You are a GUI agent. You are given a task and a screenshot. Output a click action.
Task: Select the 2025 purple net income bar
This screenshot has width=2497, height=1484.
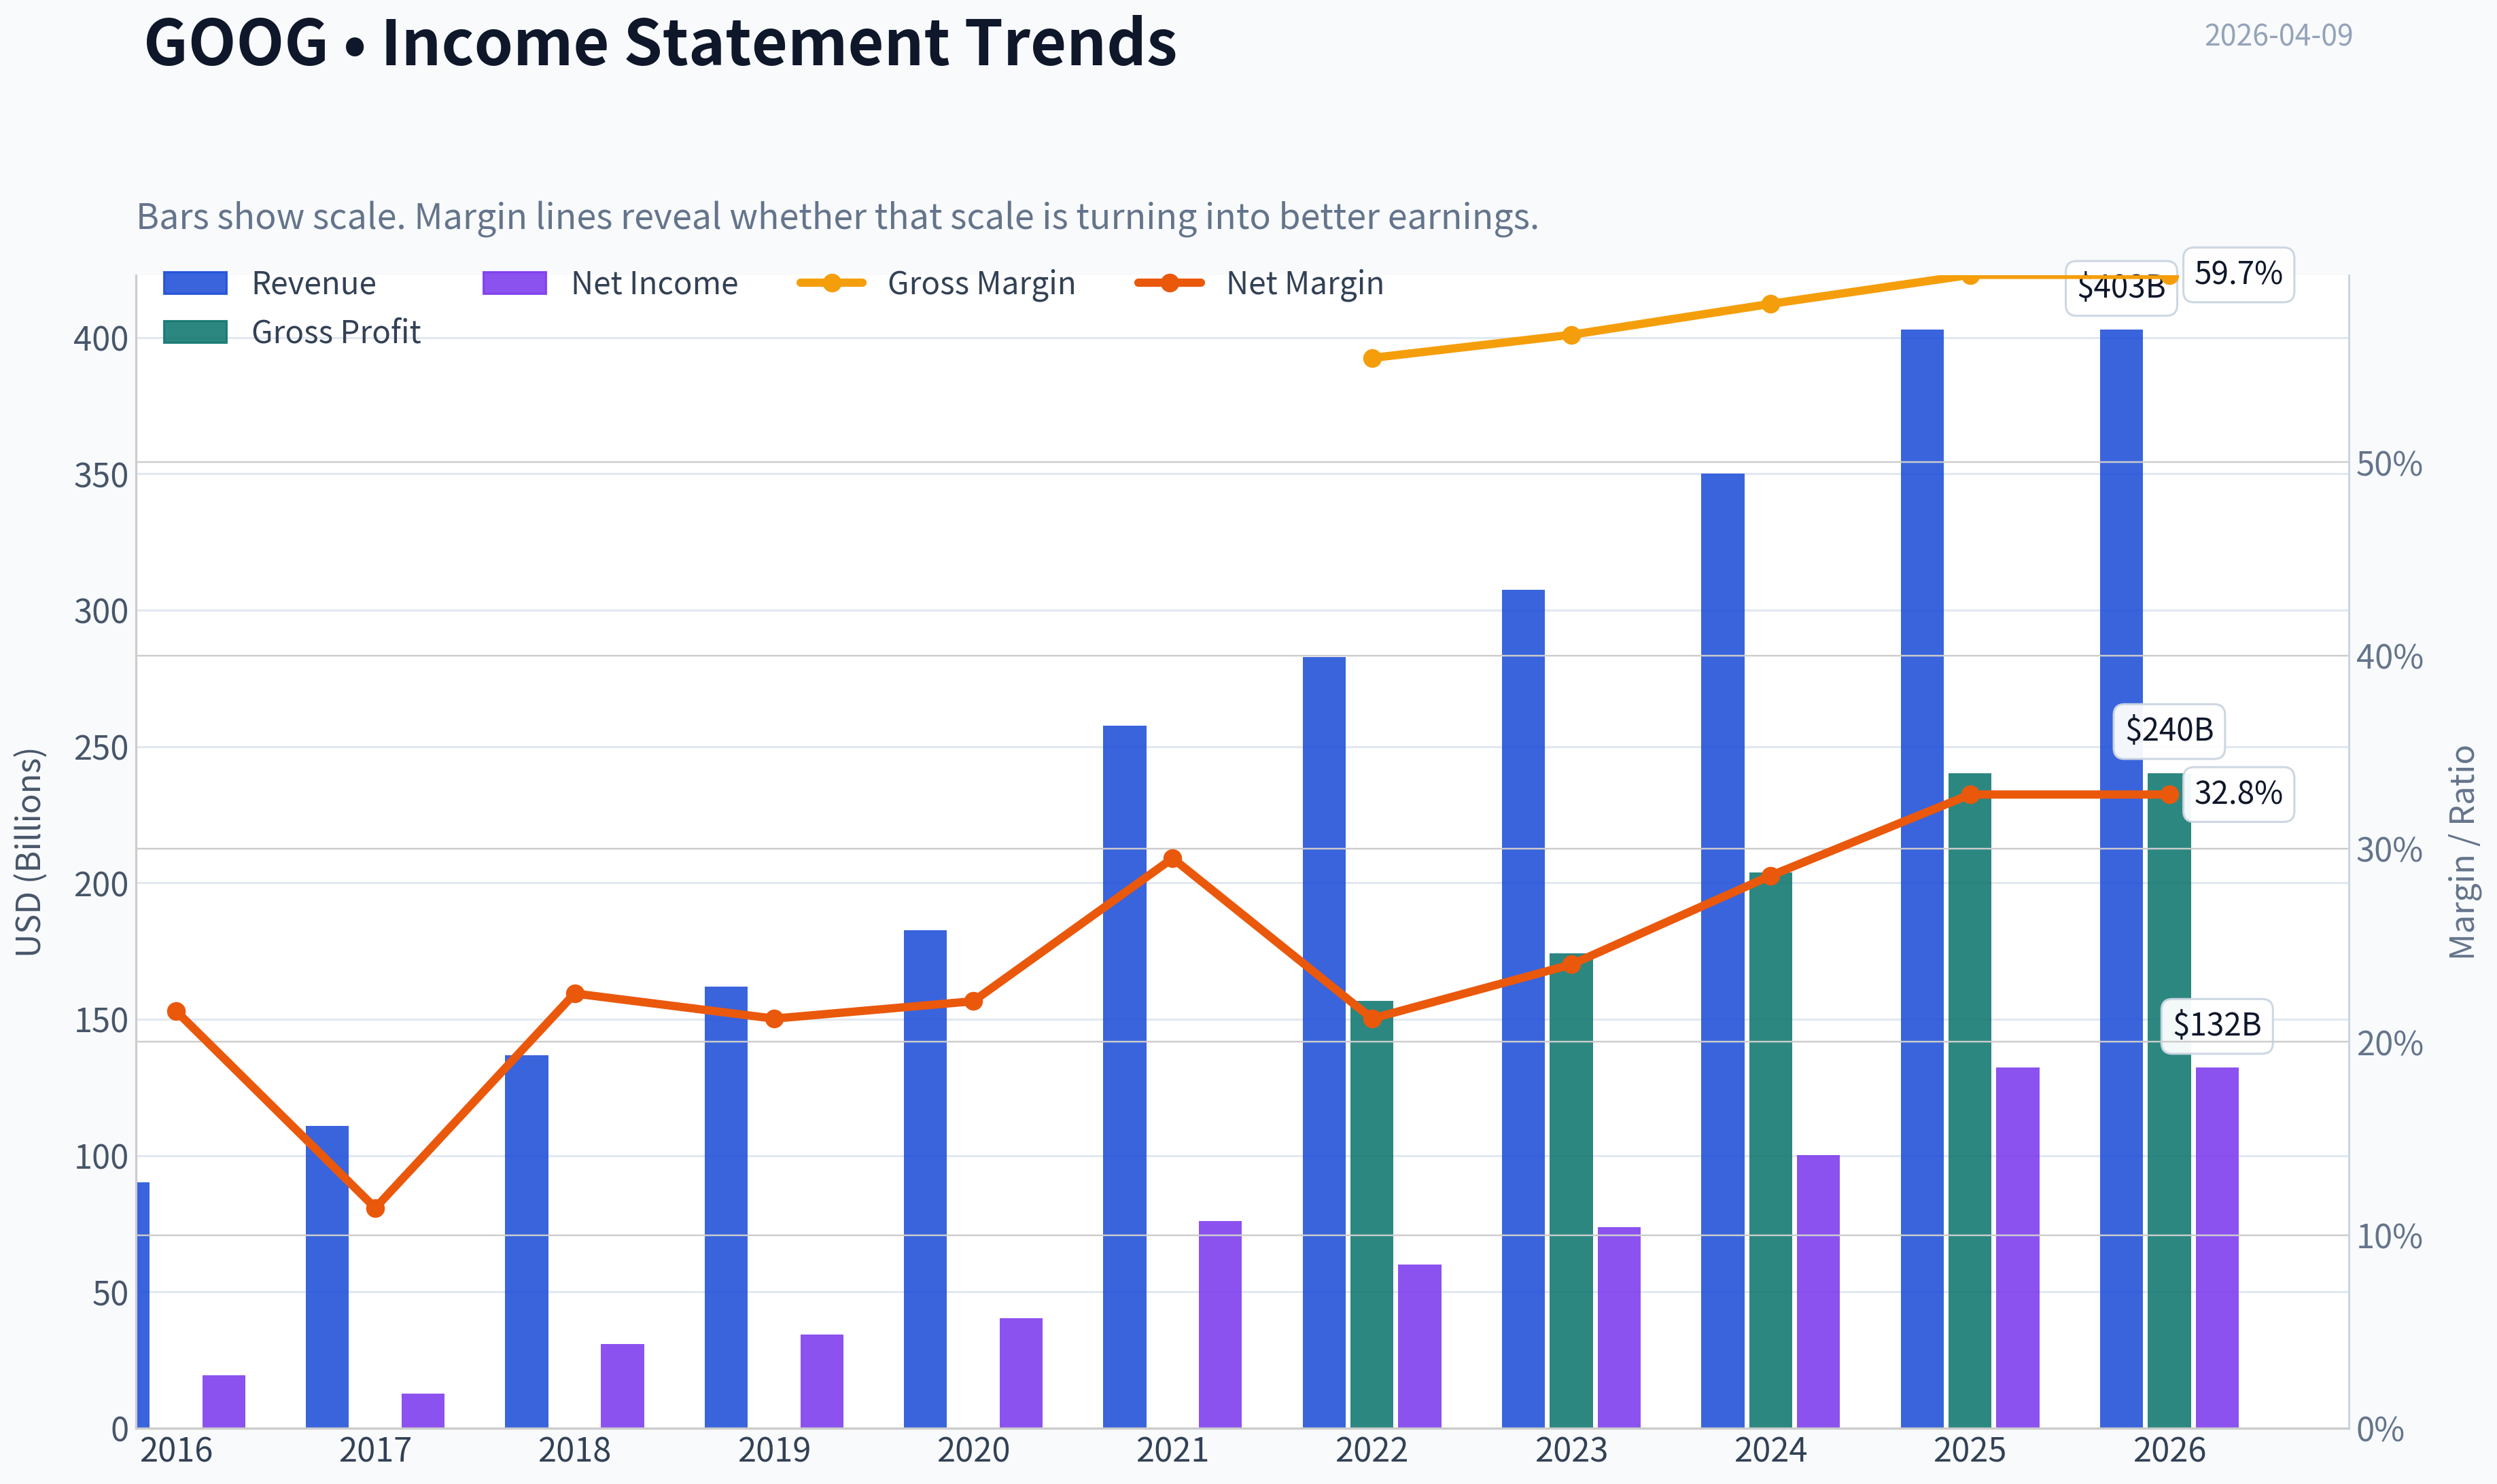2017,1247
